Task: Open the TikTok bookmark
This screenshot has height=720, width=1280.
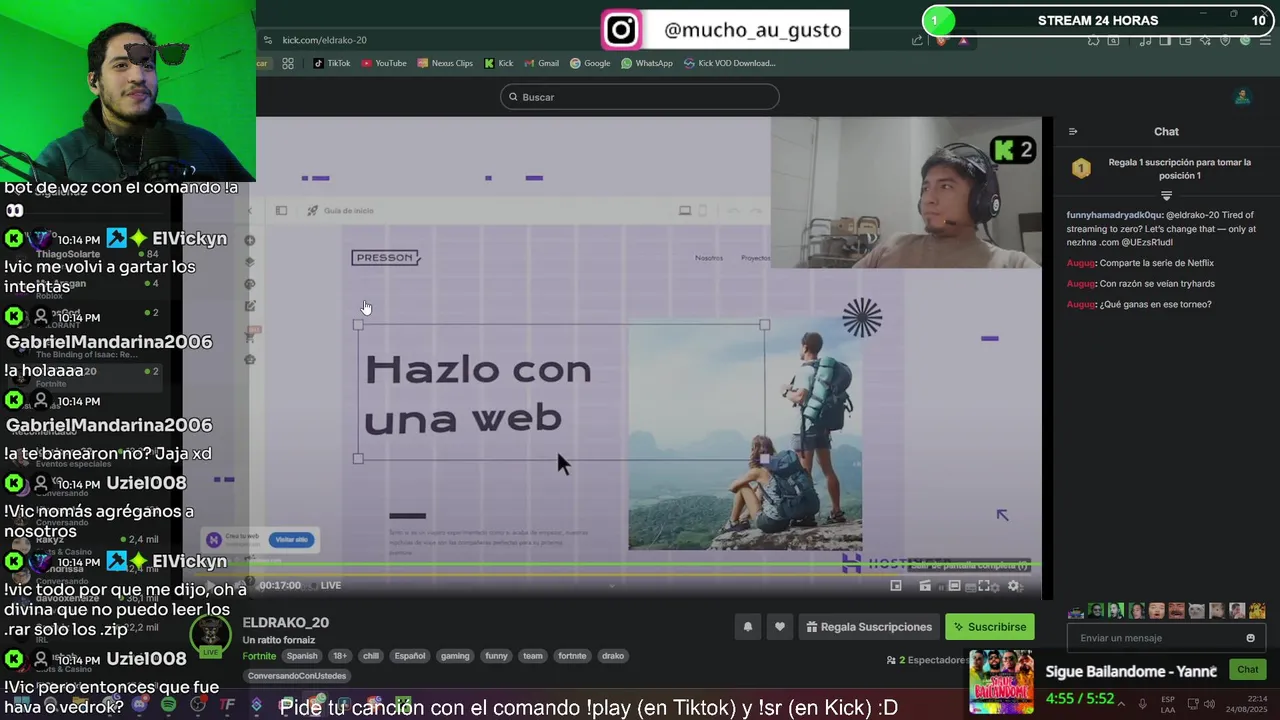Action: click(x=331, y=63)
